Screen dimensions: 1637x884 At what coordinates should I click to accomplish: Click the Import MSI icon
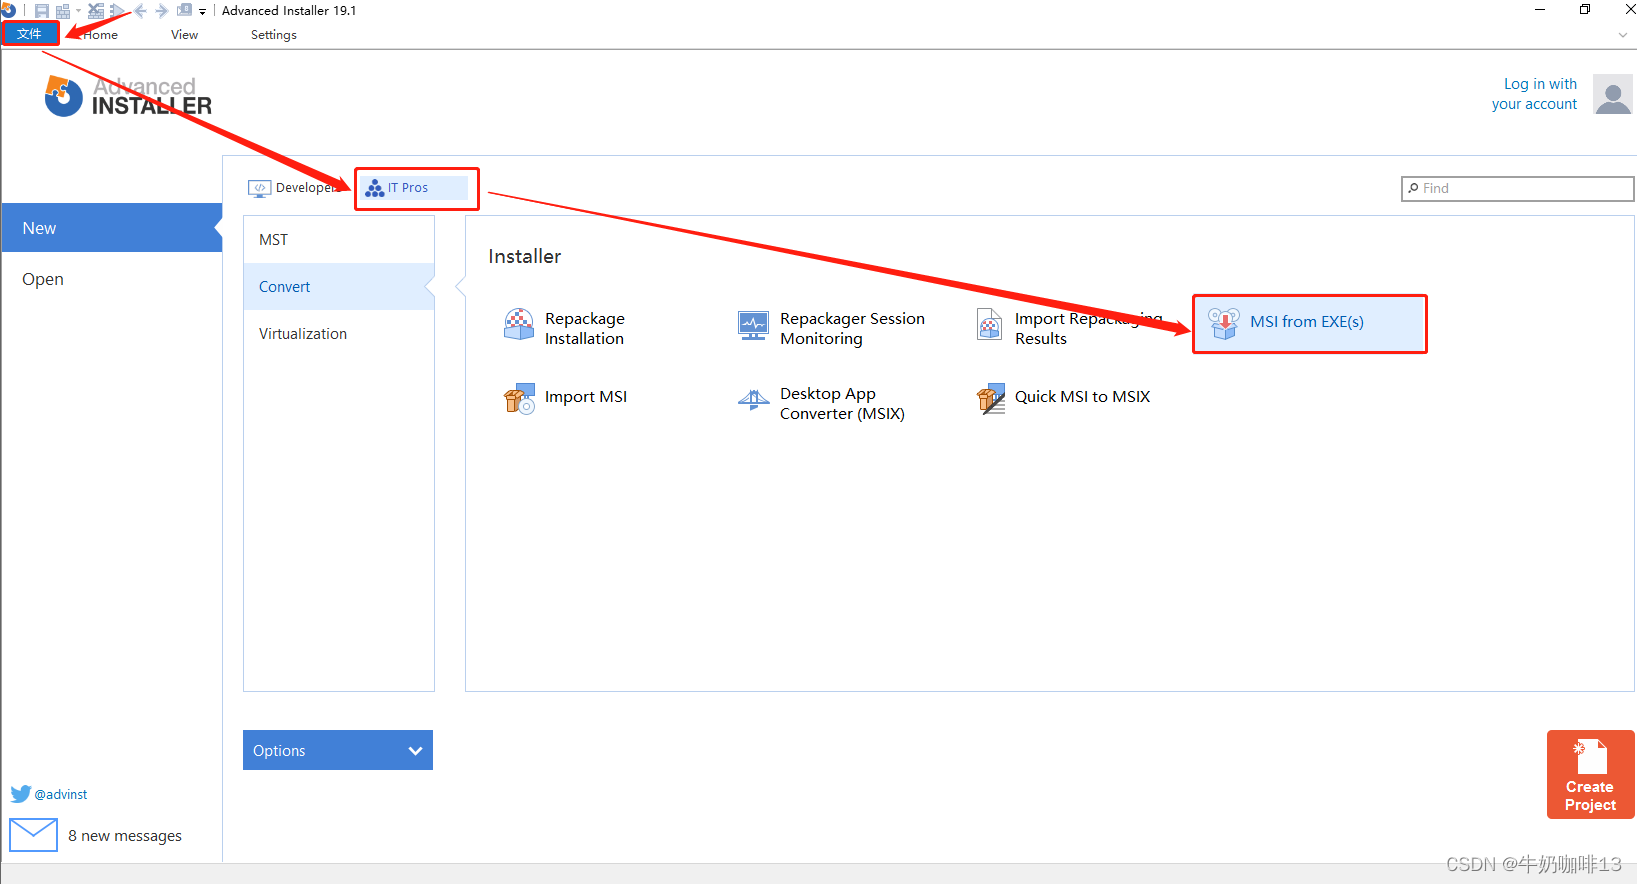(x=519, y=399)
